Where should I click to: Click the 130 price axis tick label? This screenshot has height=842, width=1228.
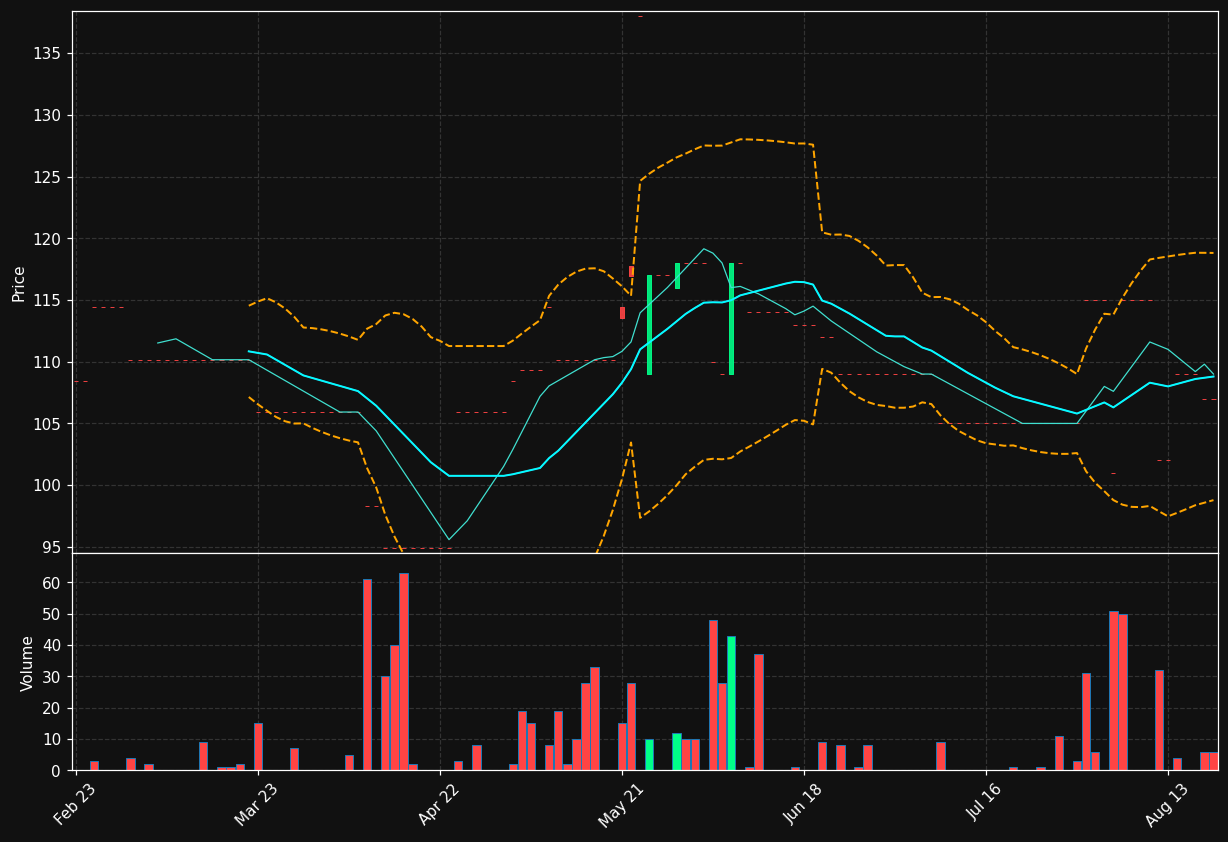click(48, 116)
